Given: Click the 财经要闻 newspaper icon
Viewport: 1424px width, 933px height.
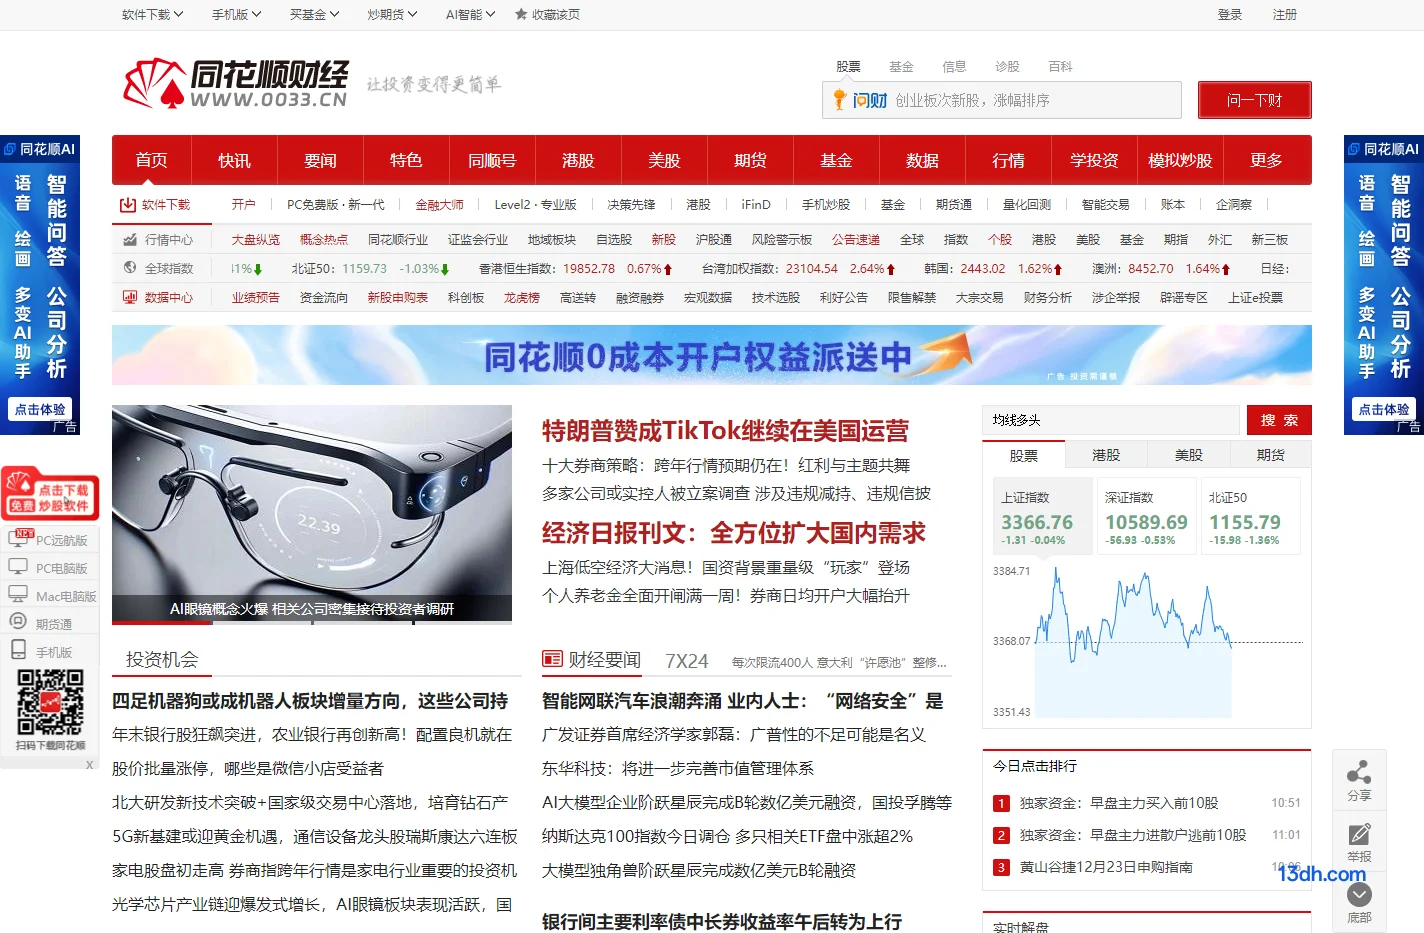Looking at the screenshot, I should (552, 659).
